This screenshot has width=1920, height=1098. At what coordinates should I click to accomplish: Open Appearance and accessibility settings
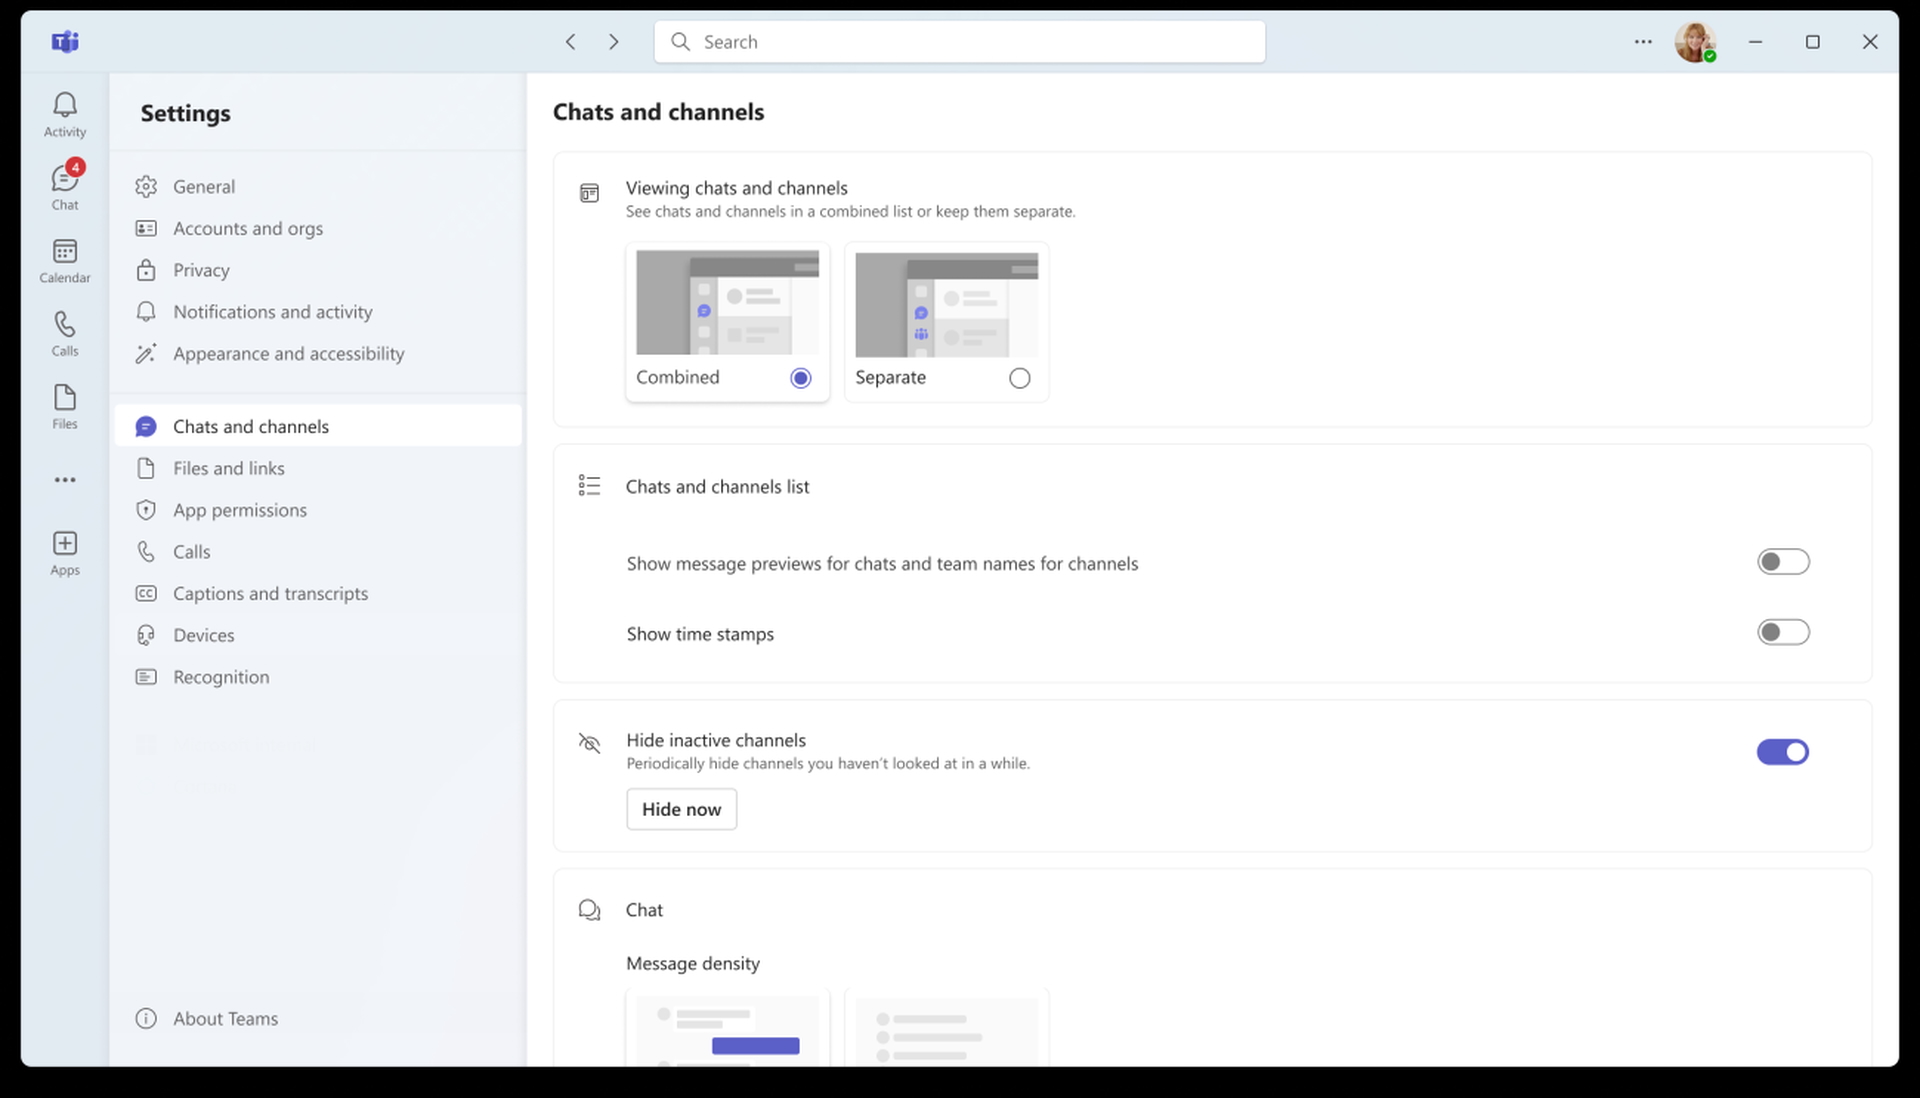289,352
